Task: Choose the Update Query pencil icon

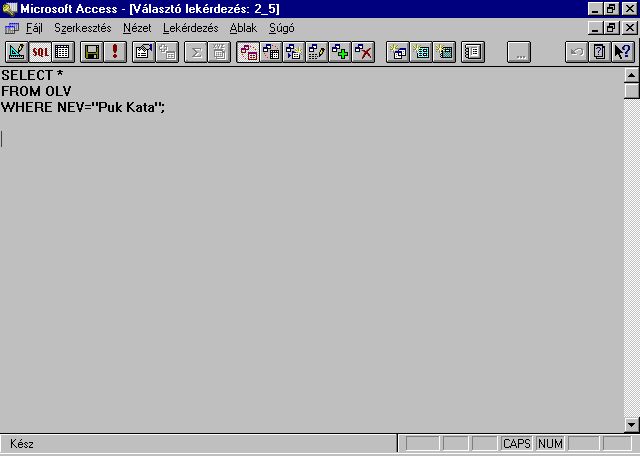Action: (317, 52)
